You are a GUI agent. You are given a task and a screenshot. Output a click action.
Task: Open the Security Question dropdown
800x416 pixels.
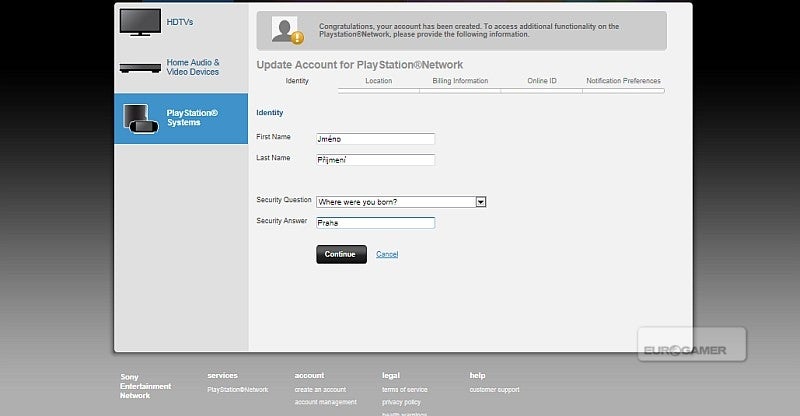[401, 202]
